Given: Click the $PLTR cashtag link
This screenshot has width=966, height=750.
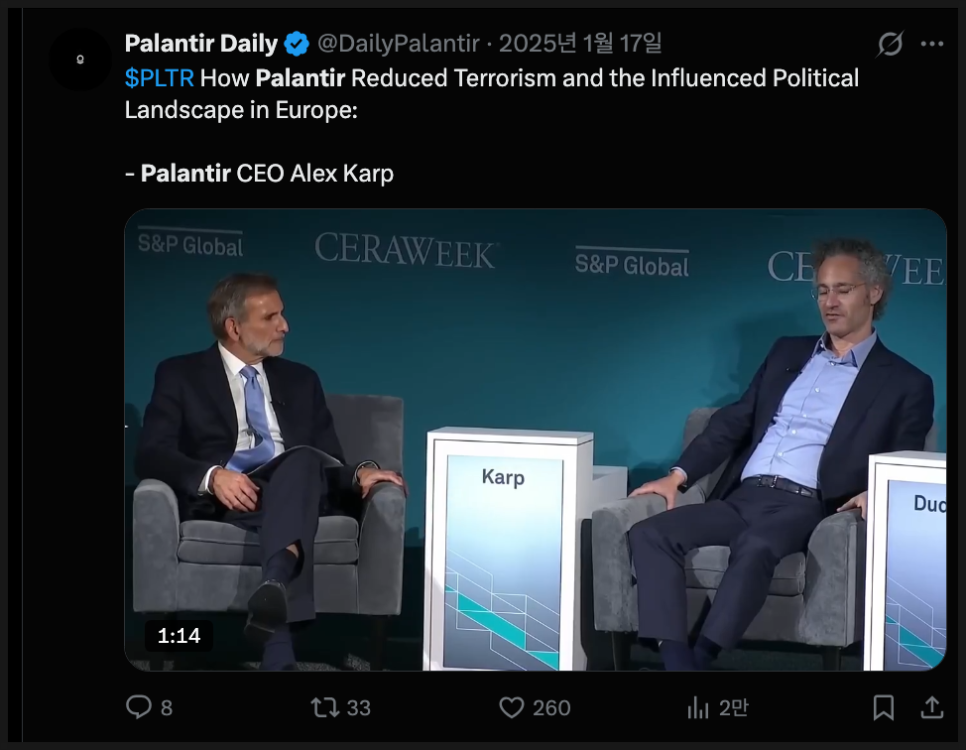Looking at the screenshot, I should click(x=159, y=78).
